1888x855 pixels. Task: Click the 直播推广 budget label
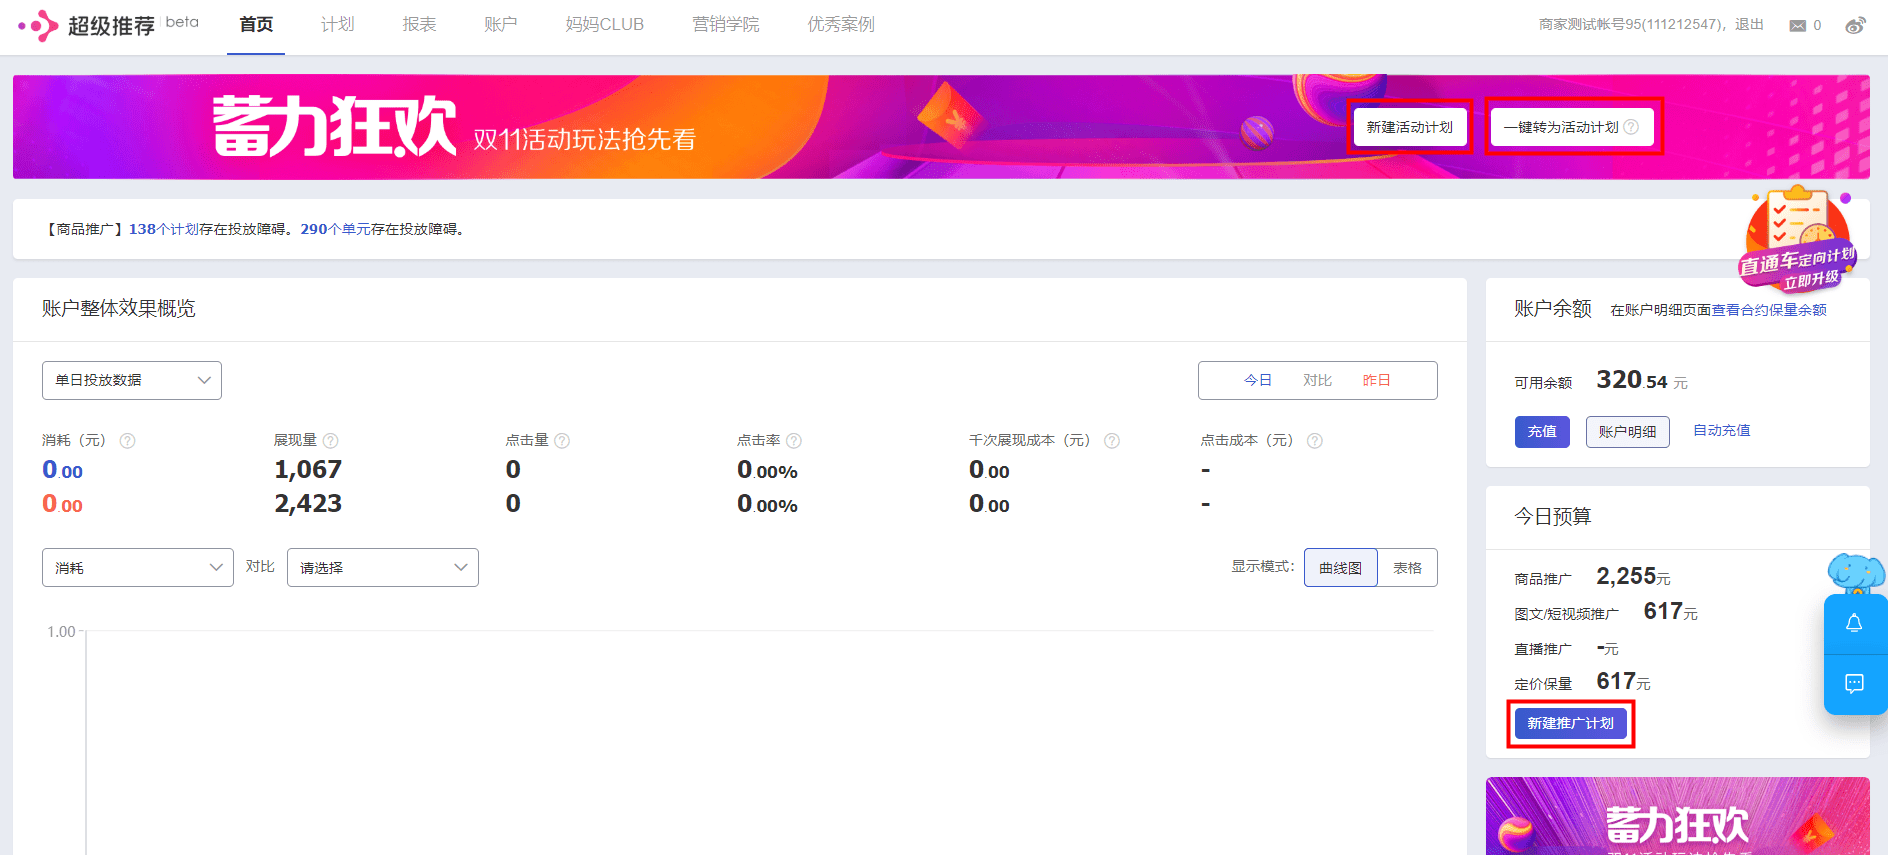coord(1543,649)
